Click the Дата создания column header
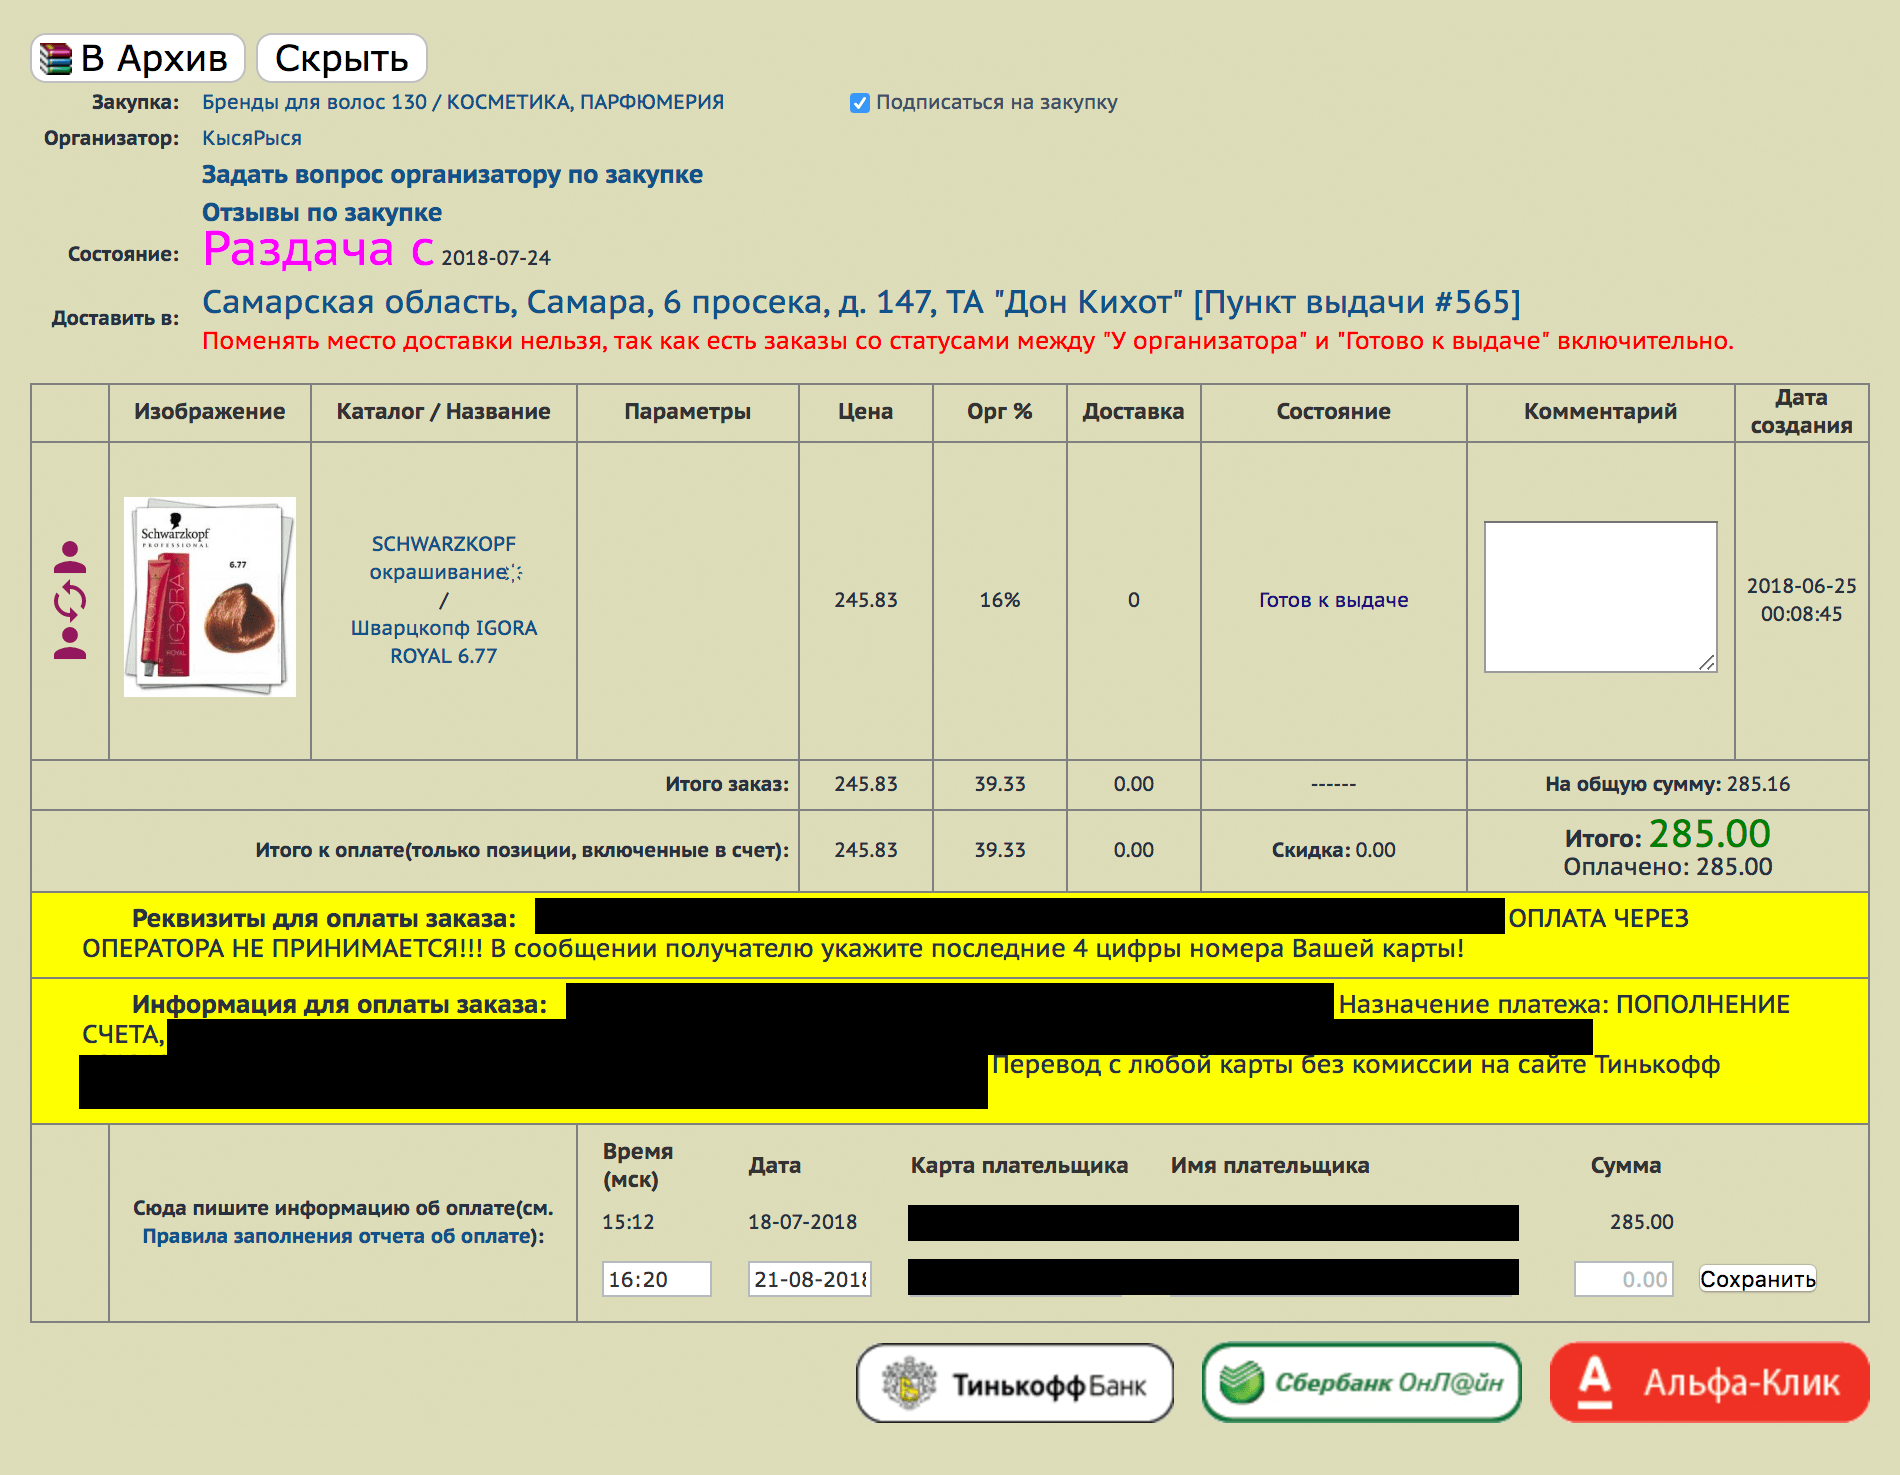The height and width of the screenshot is (1475, 1900). point(1801,411)
